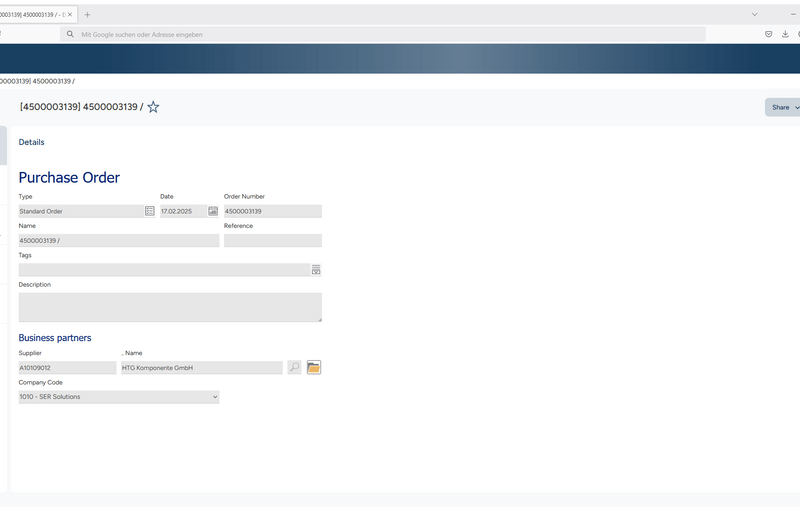Open the Type selection list icon

tap(150, 211)
